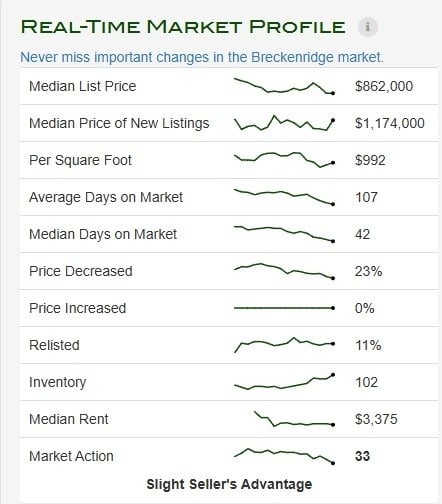Click the Inventory trend sparkline
The image size is (442, 504).
click(284, 382)
